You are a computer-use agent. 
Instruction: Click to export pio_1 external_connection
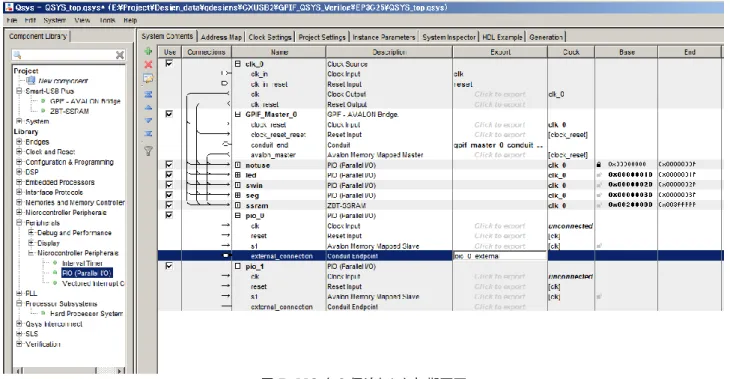point(500,307)
